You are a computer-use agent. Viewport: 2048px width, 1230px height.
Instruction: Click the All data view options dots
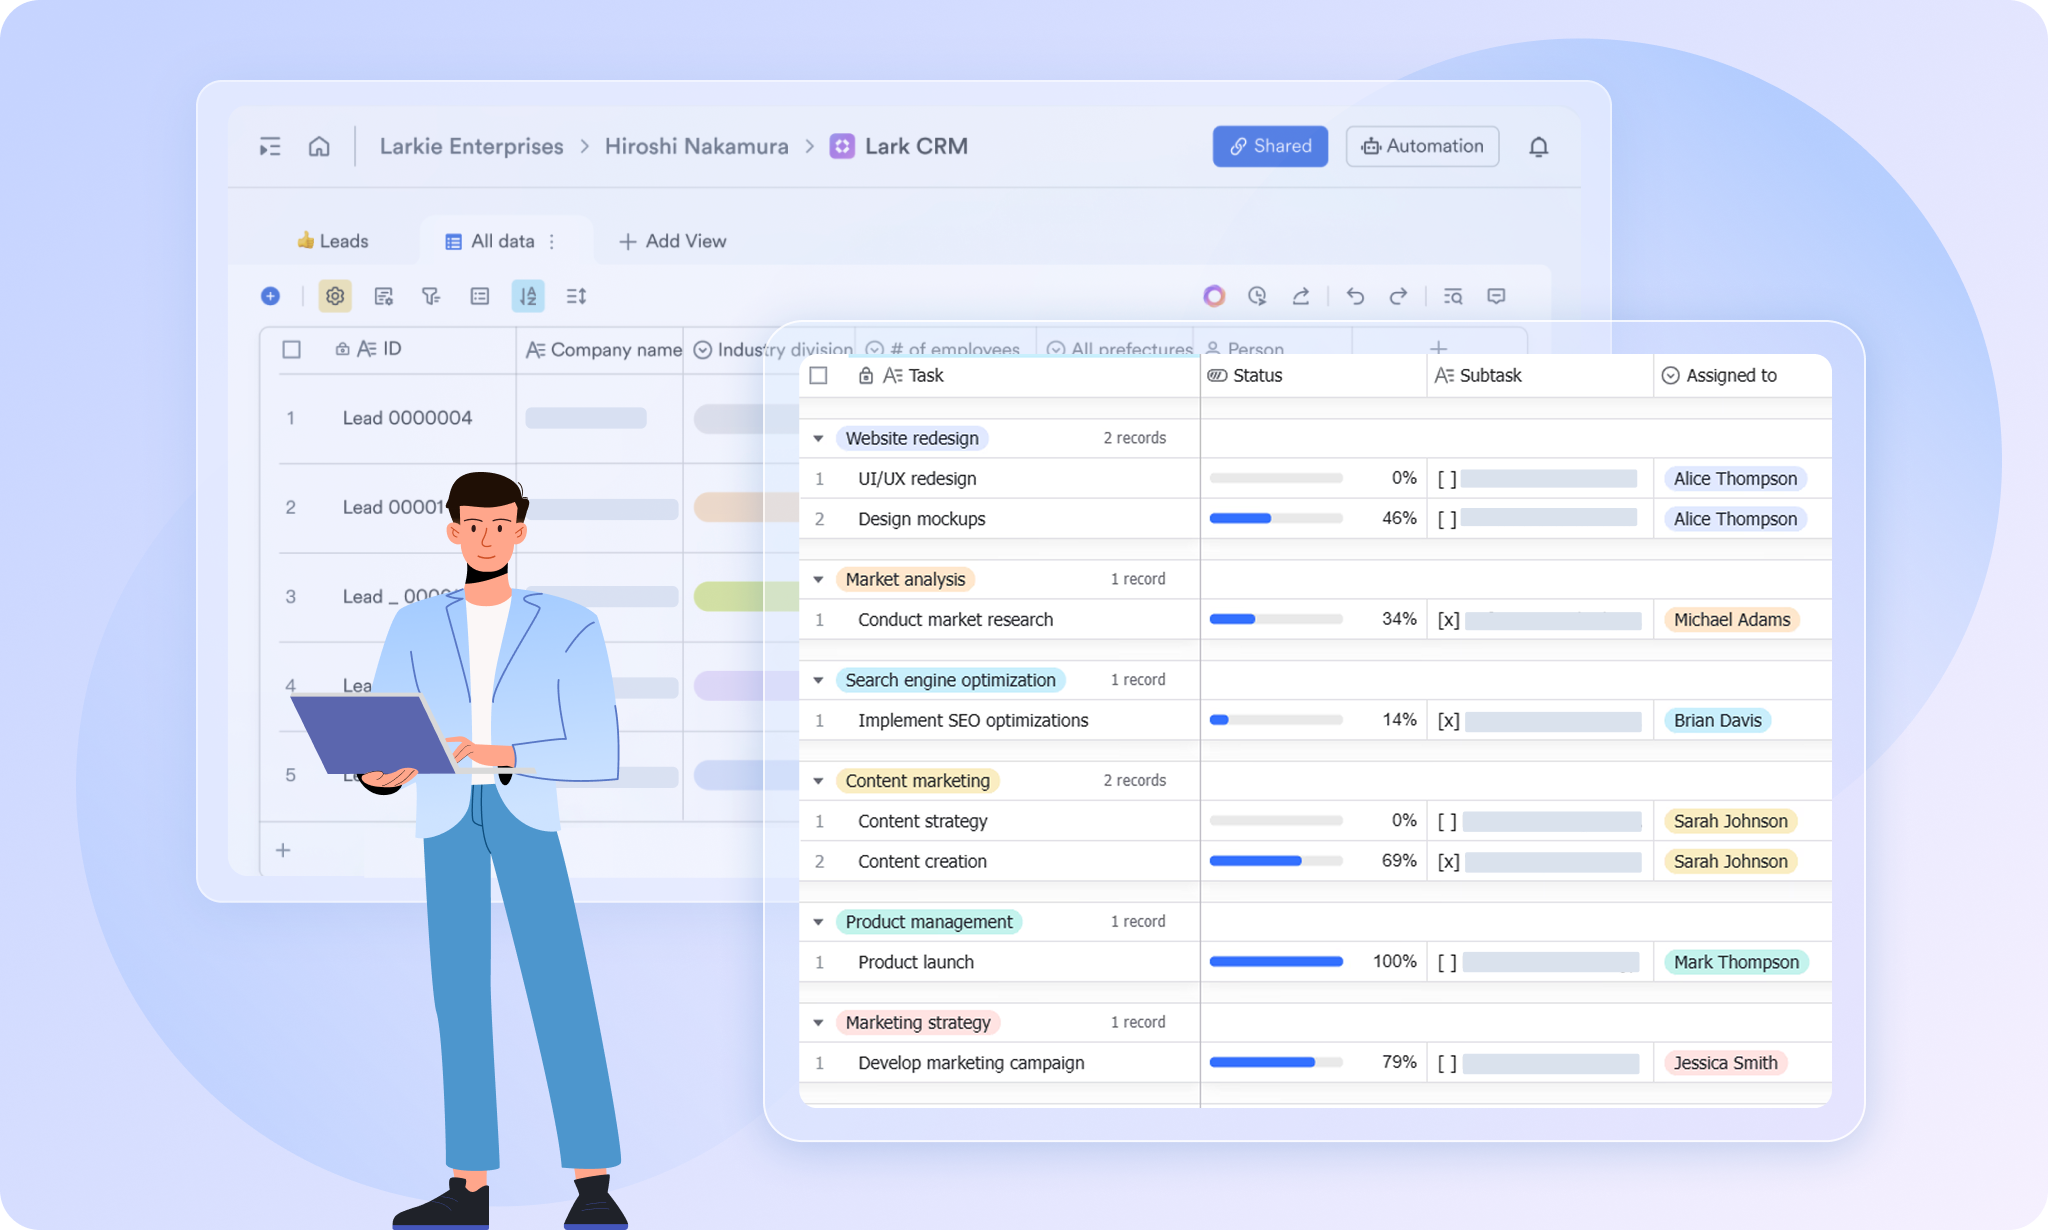(551, 242)
